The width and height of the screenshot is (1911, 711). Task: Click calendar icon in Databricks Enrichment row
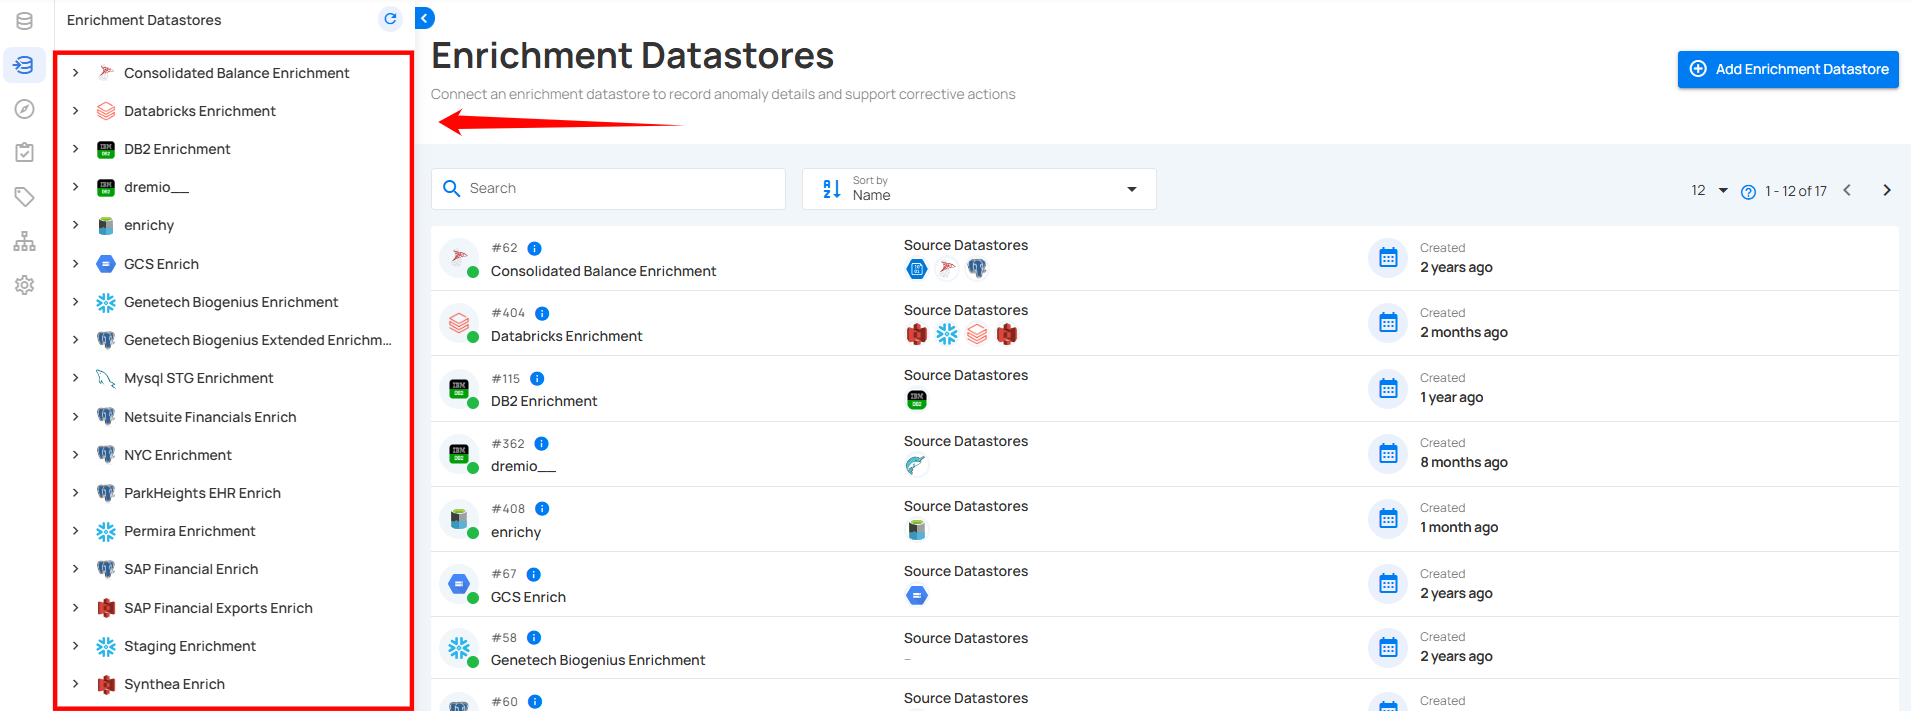click(1388, 323)
